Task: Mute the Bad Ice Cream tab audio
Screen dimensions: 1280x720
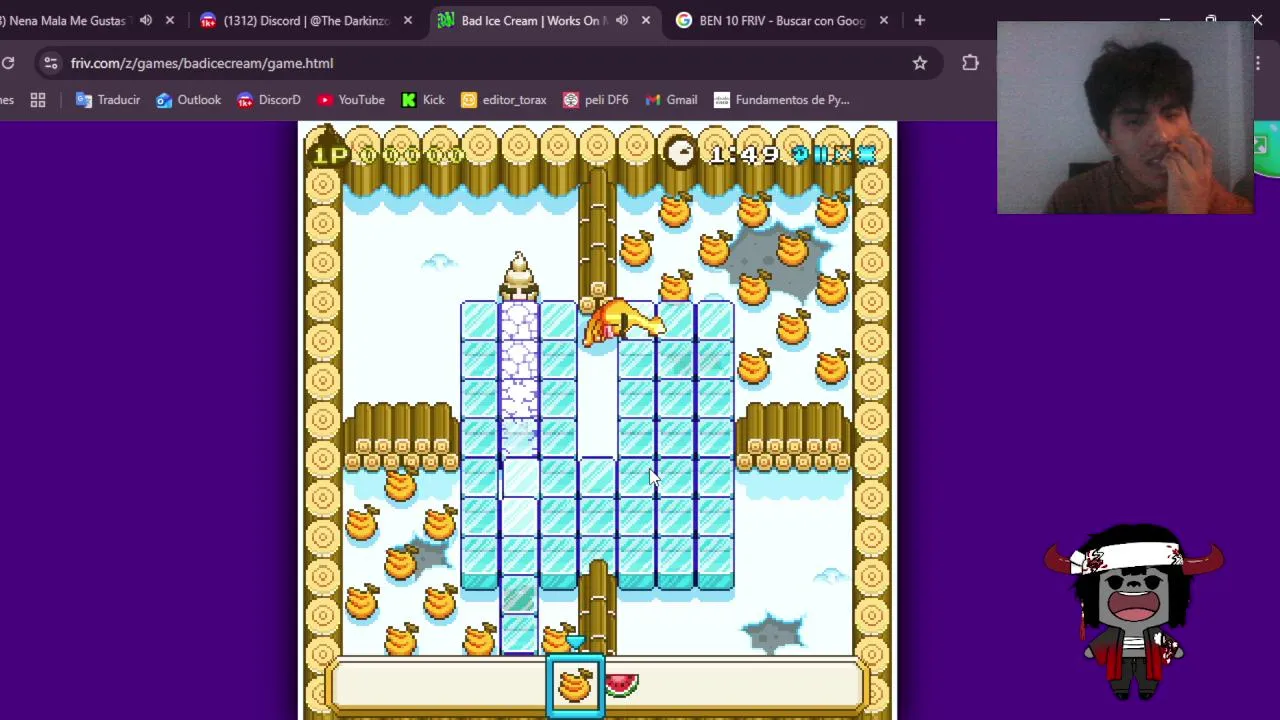Action: click(622, 20)
